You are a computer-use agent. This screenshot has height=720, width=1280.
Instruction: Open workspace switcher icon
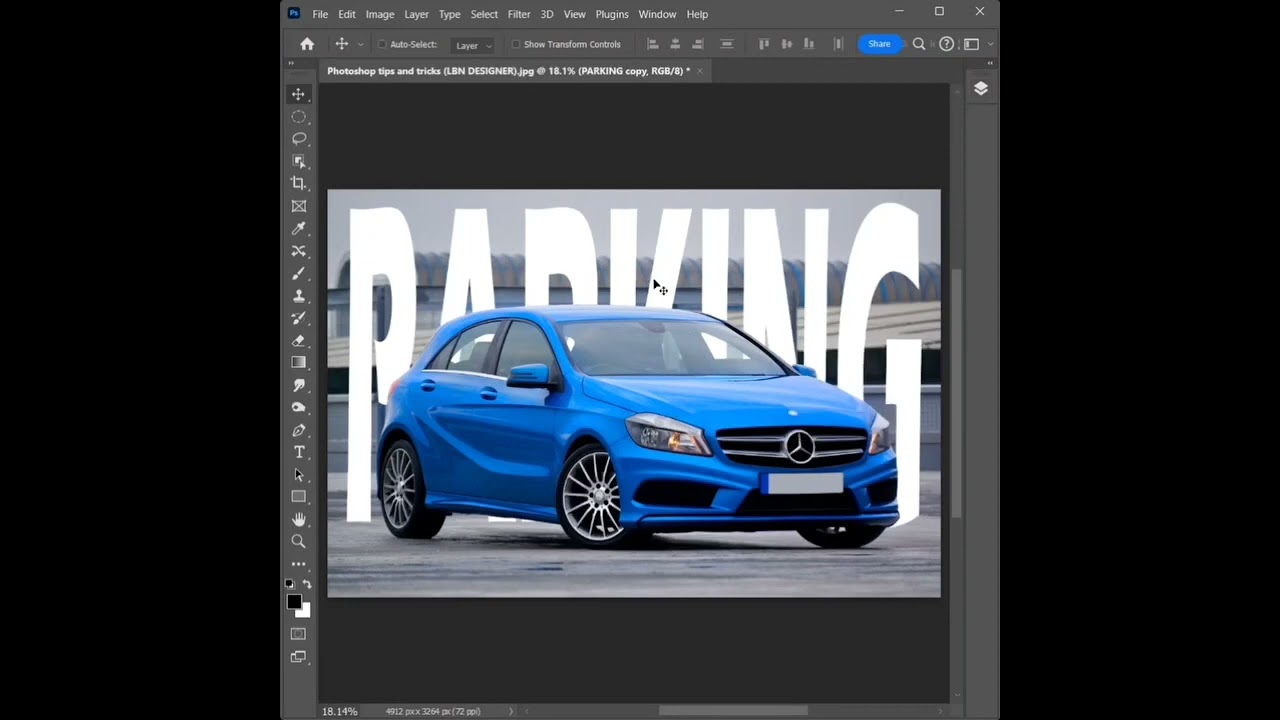972,44
